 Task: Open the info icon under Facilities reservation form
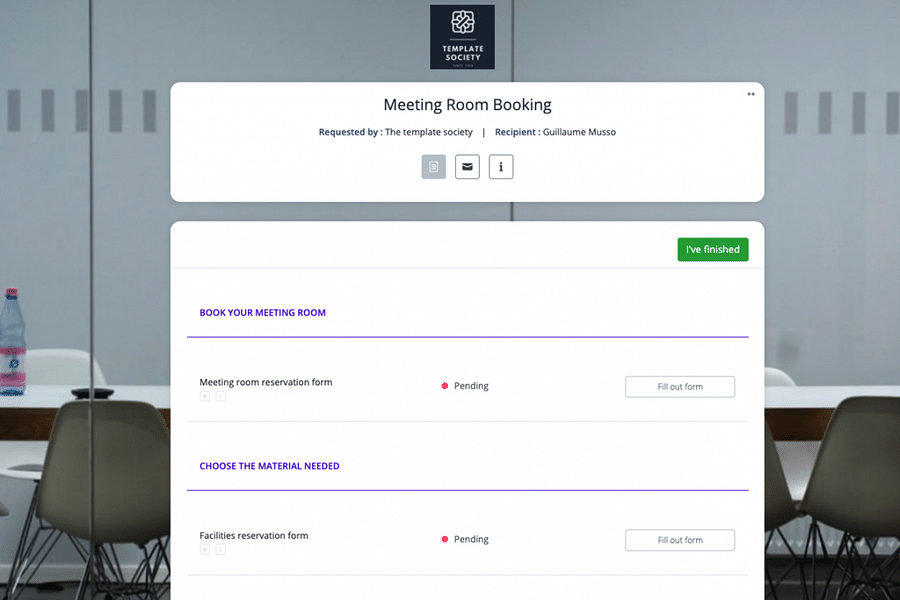(x=219, y=549)
